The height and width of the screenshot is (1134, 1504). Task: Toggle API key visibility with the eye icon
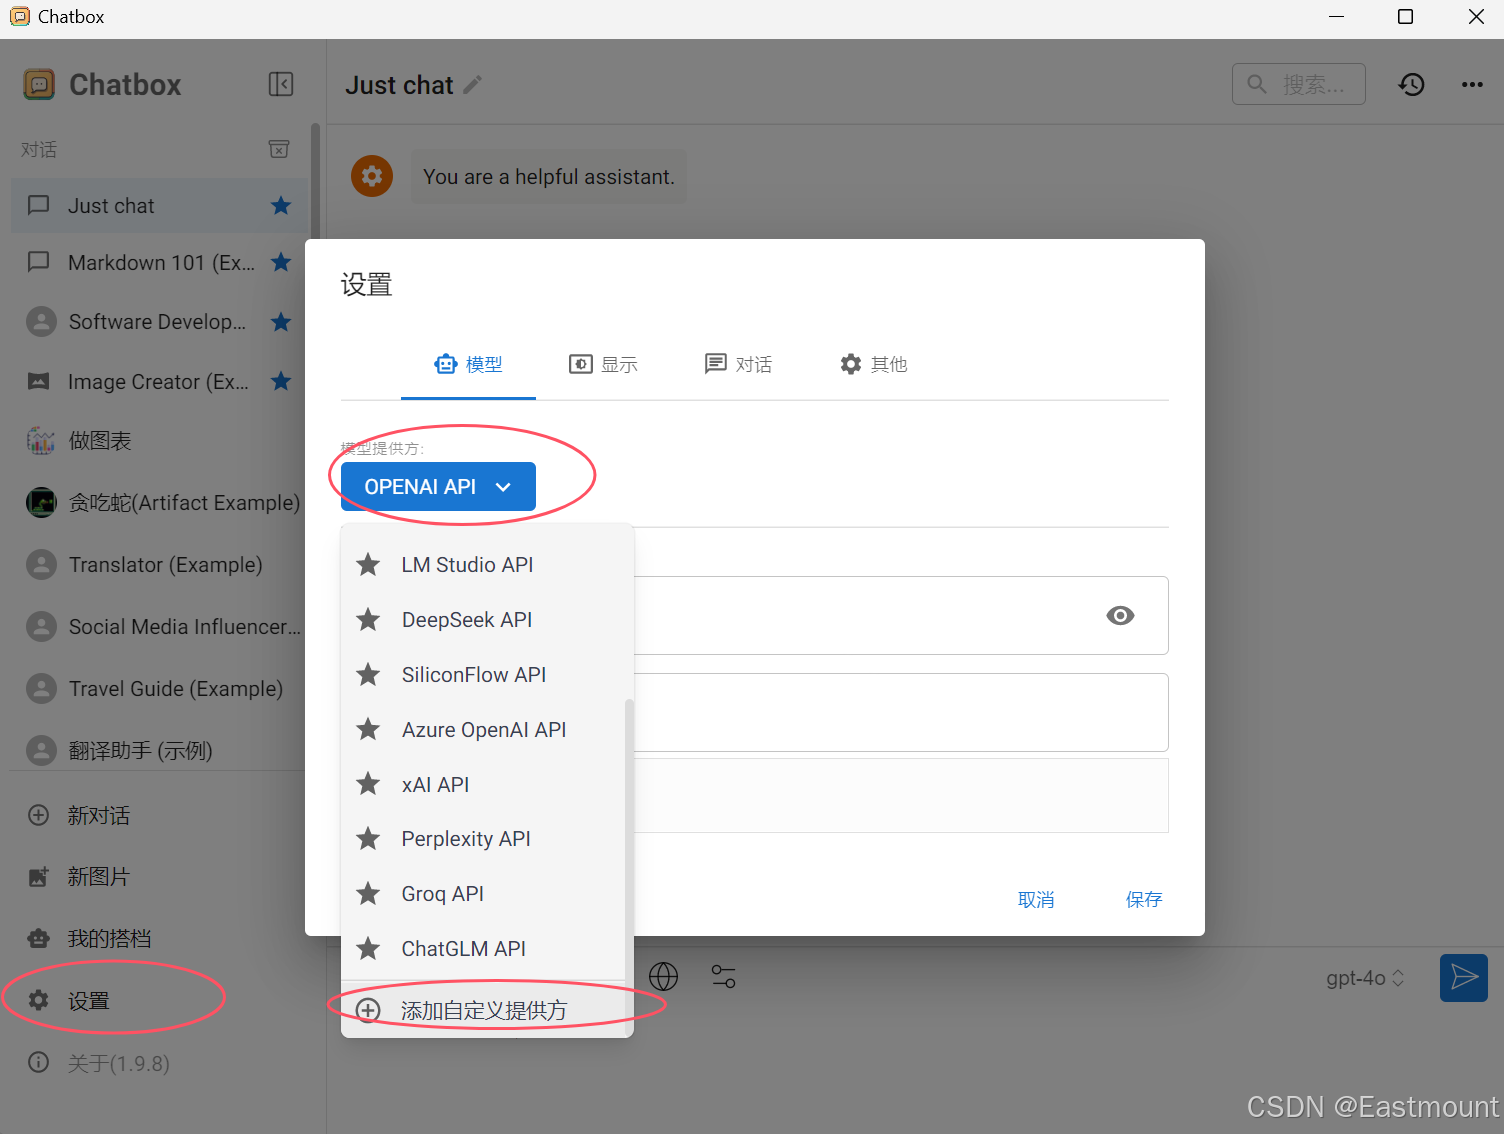[1120, 616]
